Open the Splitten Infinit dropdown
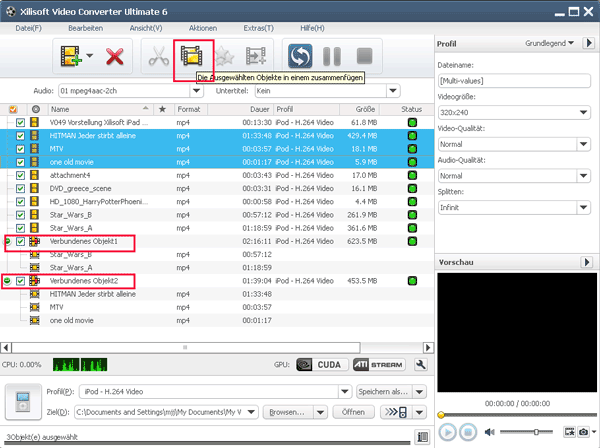 pos(583,208)
